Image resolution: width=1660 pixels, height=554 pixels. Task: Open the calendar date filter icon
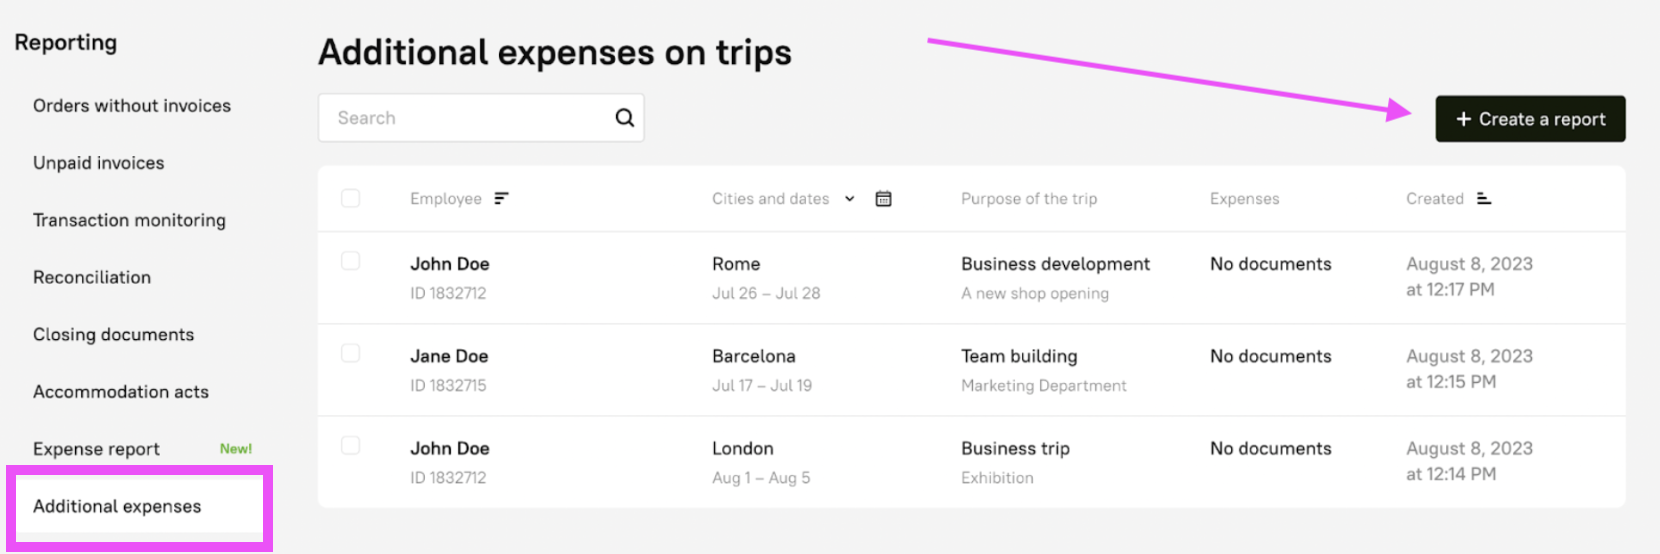(883, 198)
